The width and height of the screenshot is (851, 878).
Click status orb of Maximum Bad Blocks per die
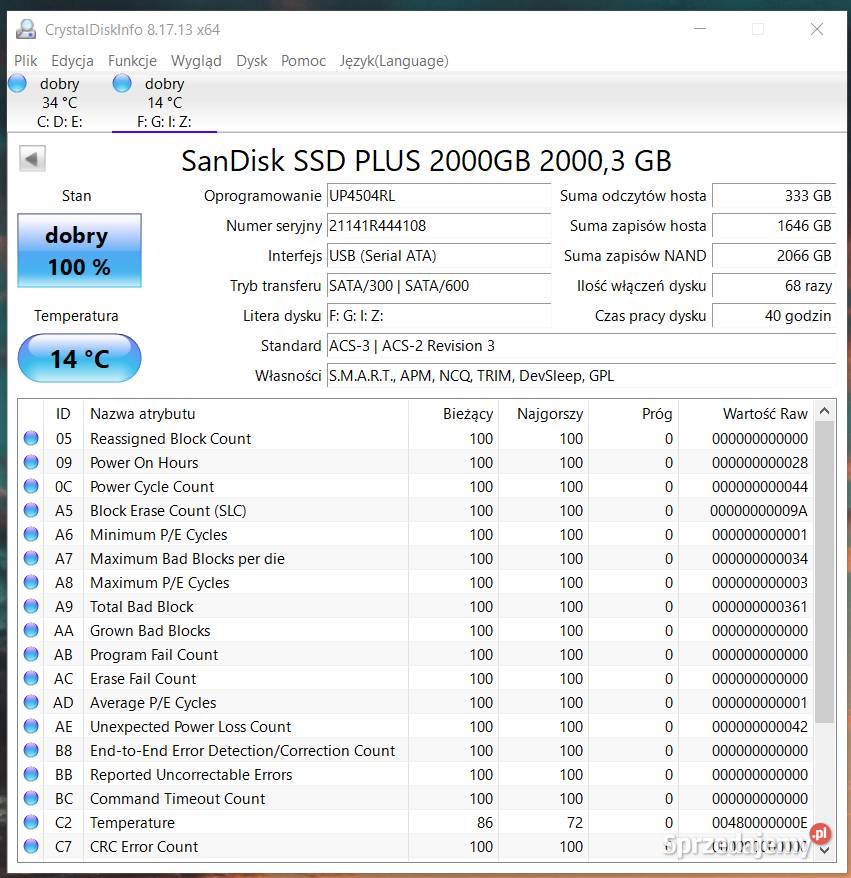[x=31, y=558]
